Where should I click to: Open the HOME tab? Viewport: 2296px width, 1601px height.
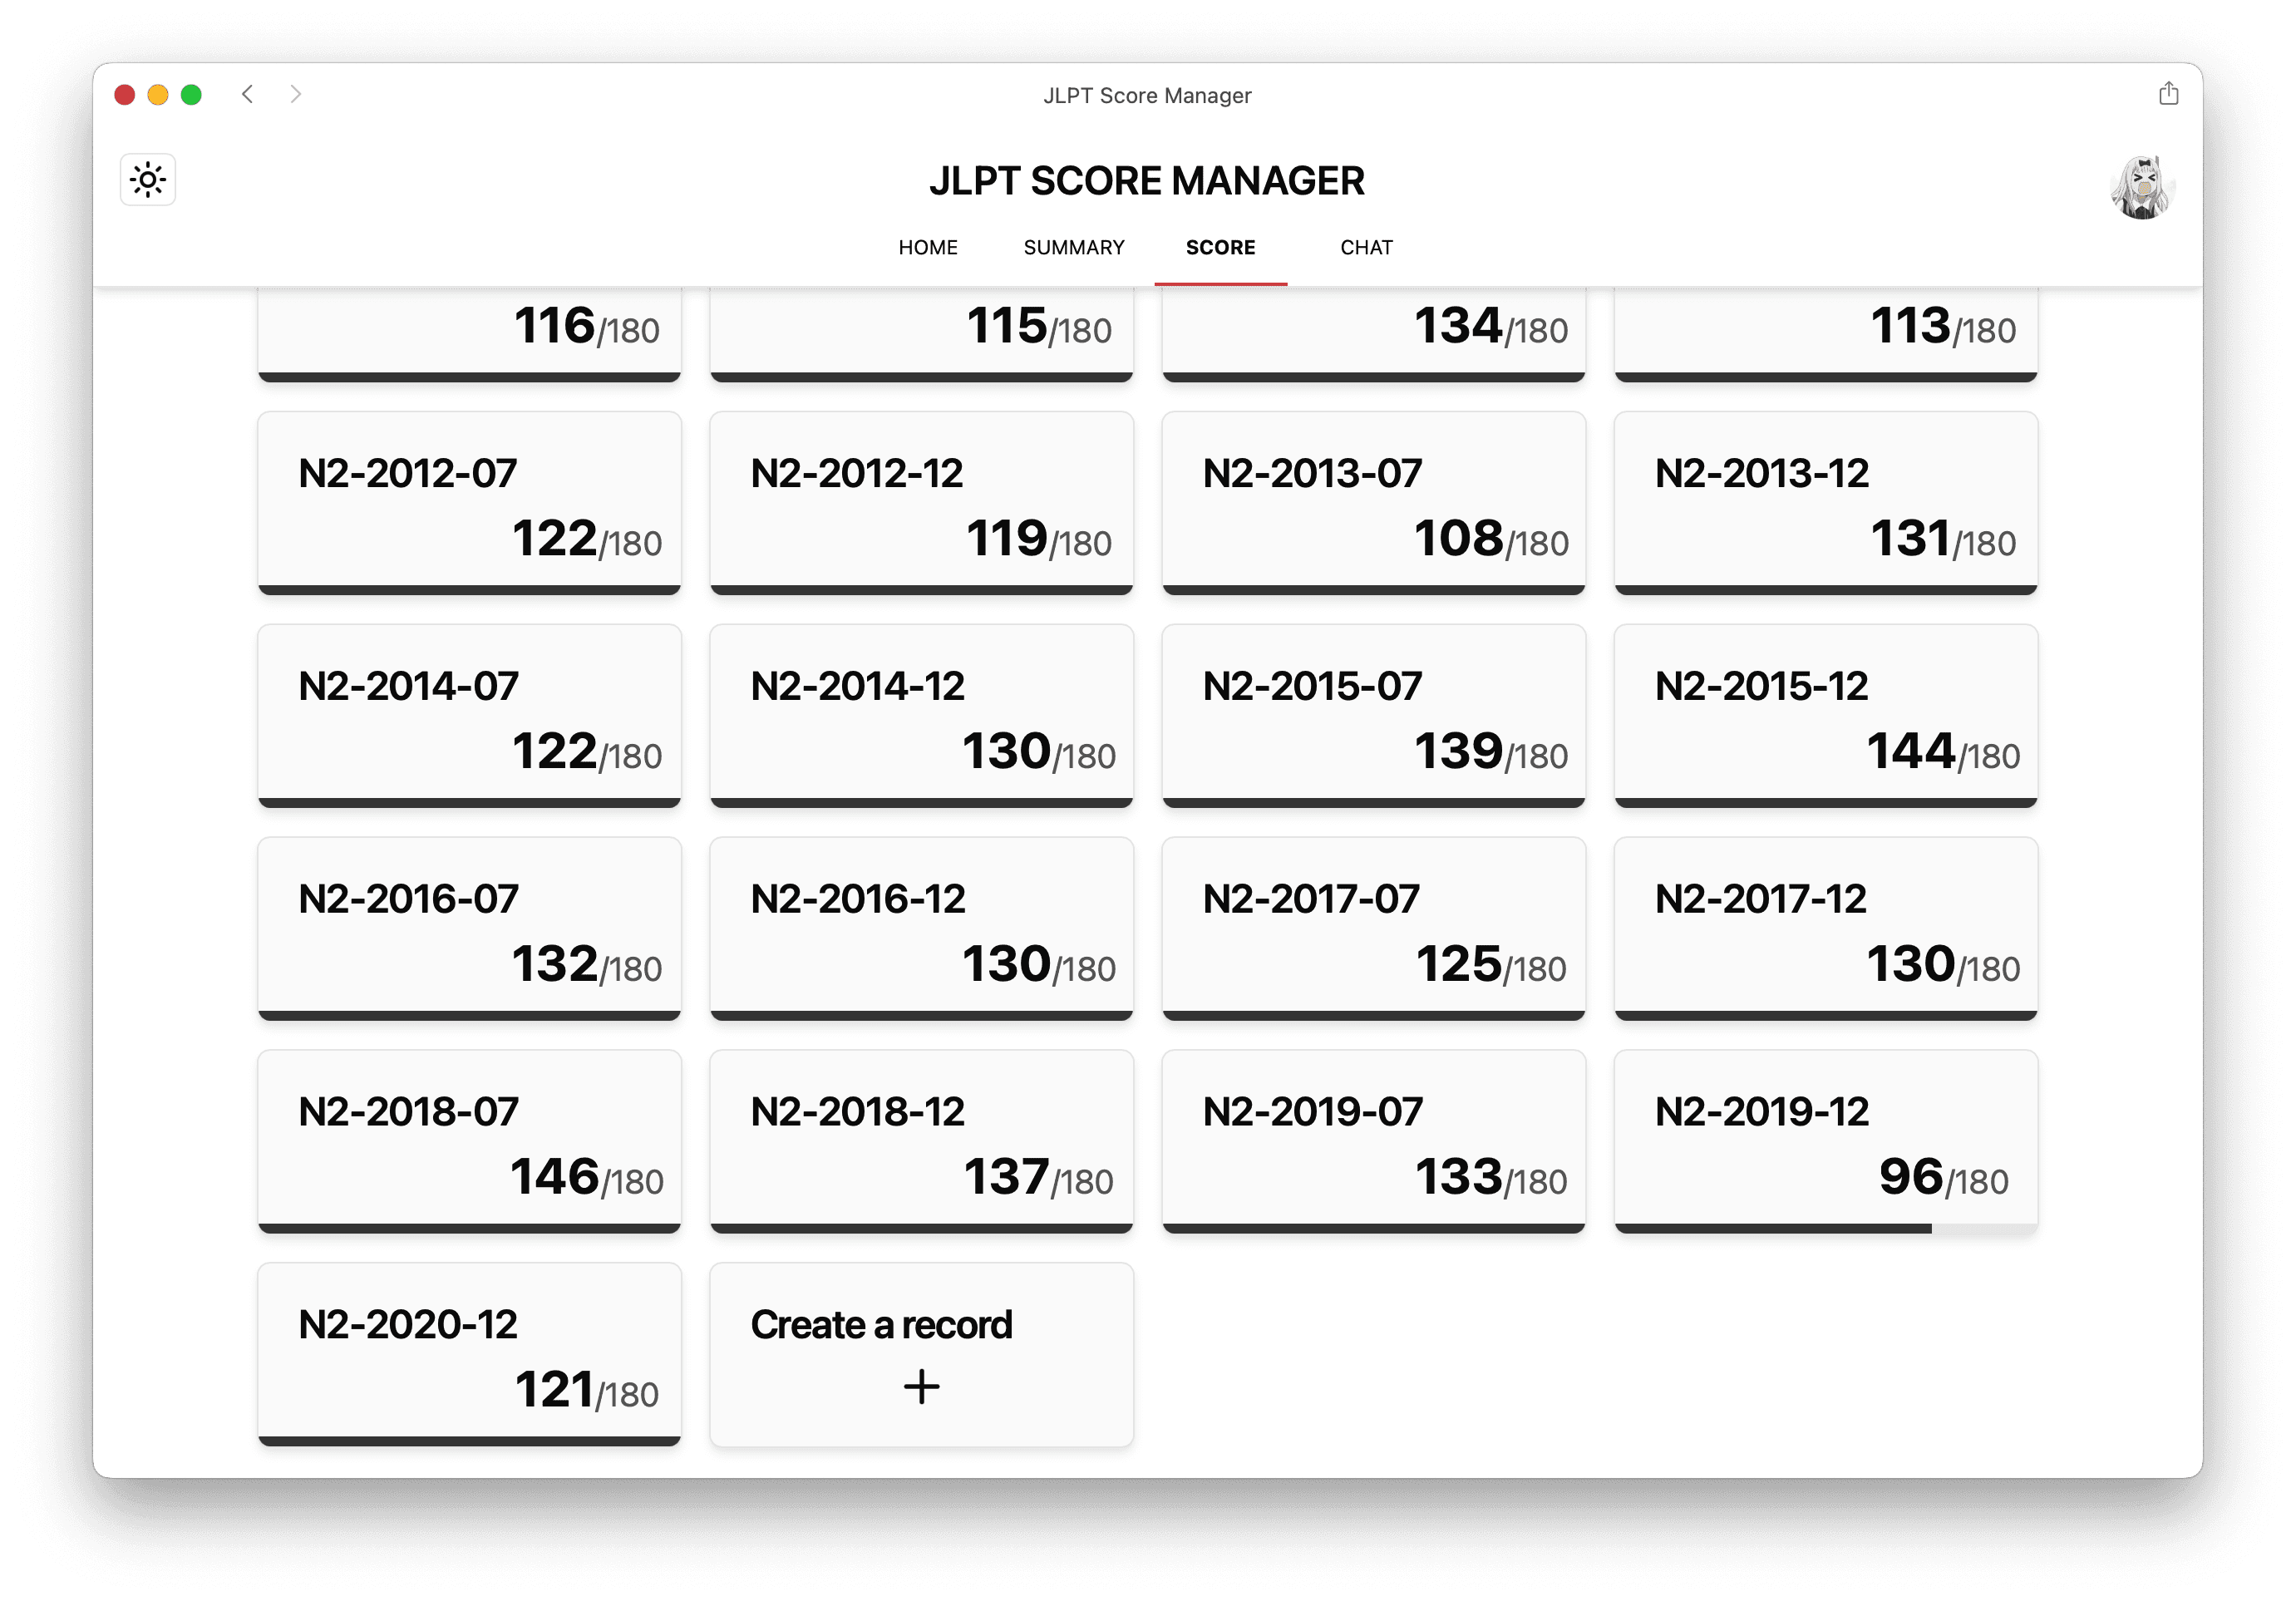click(923, 246)
